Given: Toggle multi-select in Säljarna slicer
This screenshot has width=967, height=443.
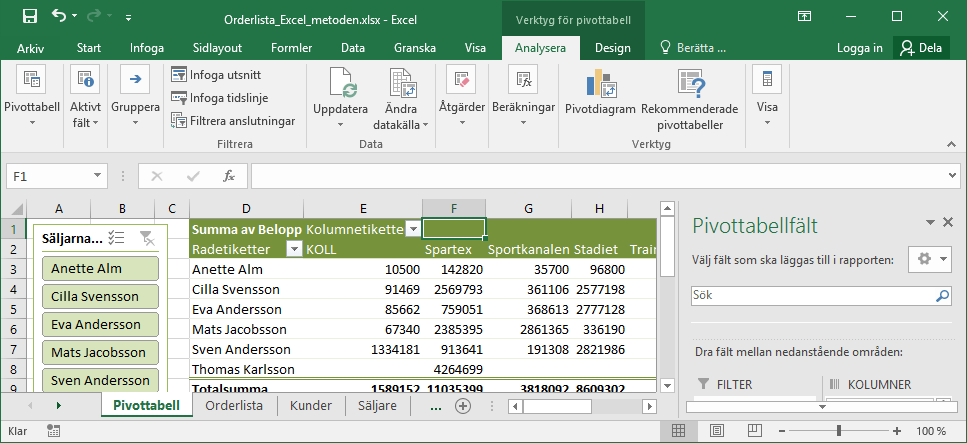Looking at the screenshot, I should (116, 238).
